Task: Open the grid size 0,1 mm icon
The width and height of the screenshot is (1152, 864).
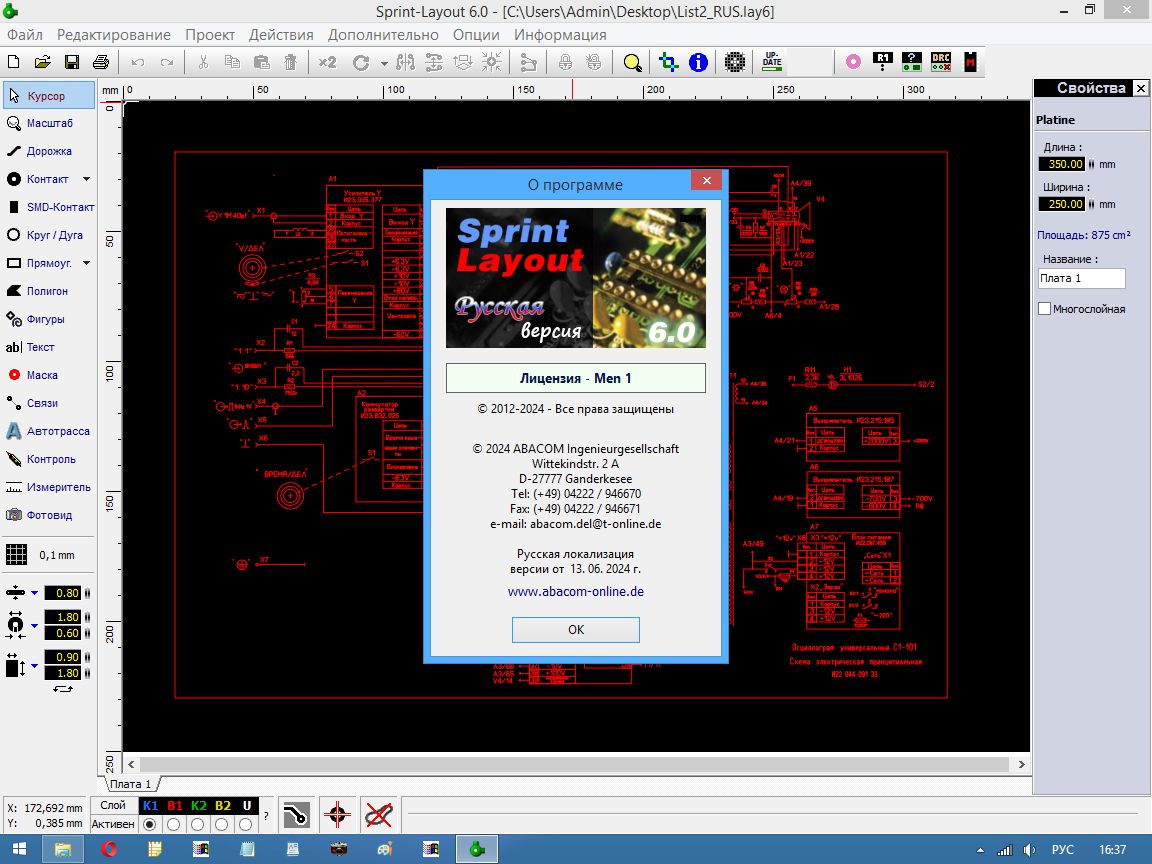Action: coord(16,555)
